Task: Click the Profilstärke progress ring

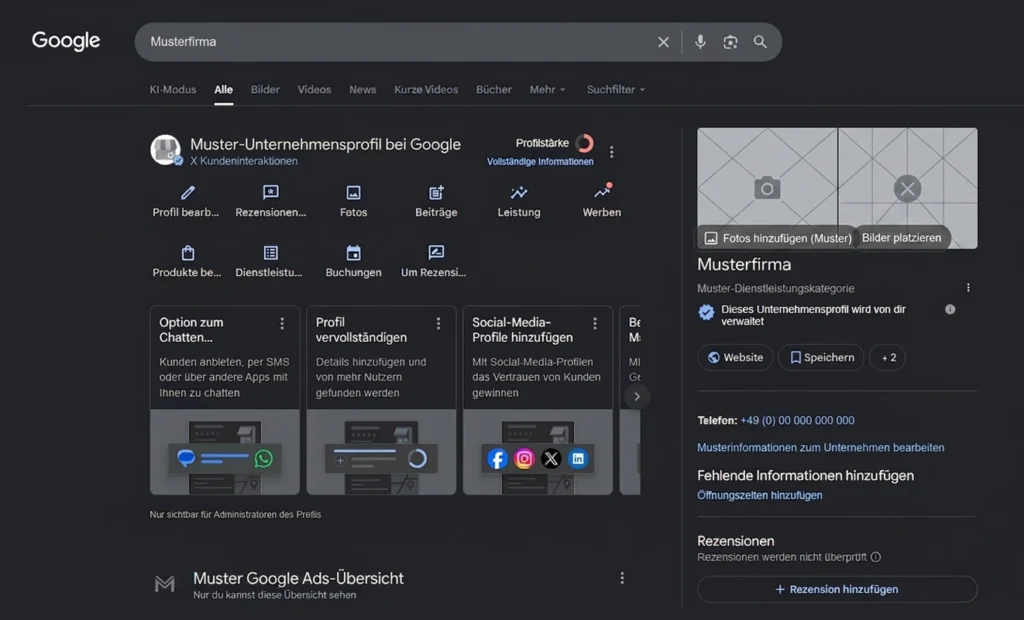Action: [584, 143]
